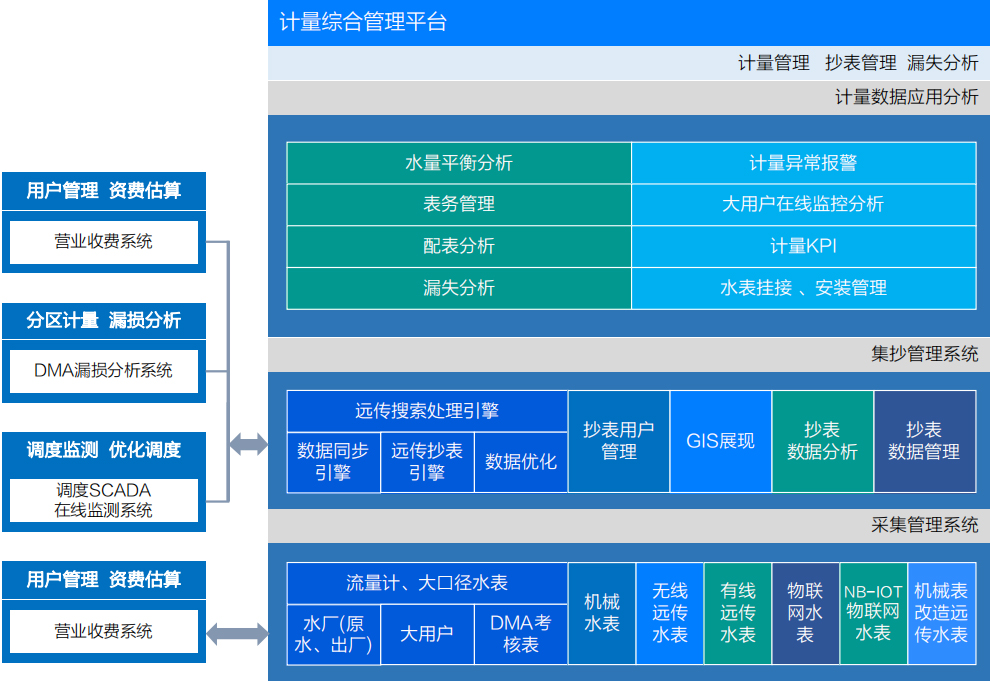Viewport: 990px width, 682px height.
Task: Open 抄表数据分析 block
Action: click(x=822, y=441)
